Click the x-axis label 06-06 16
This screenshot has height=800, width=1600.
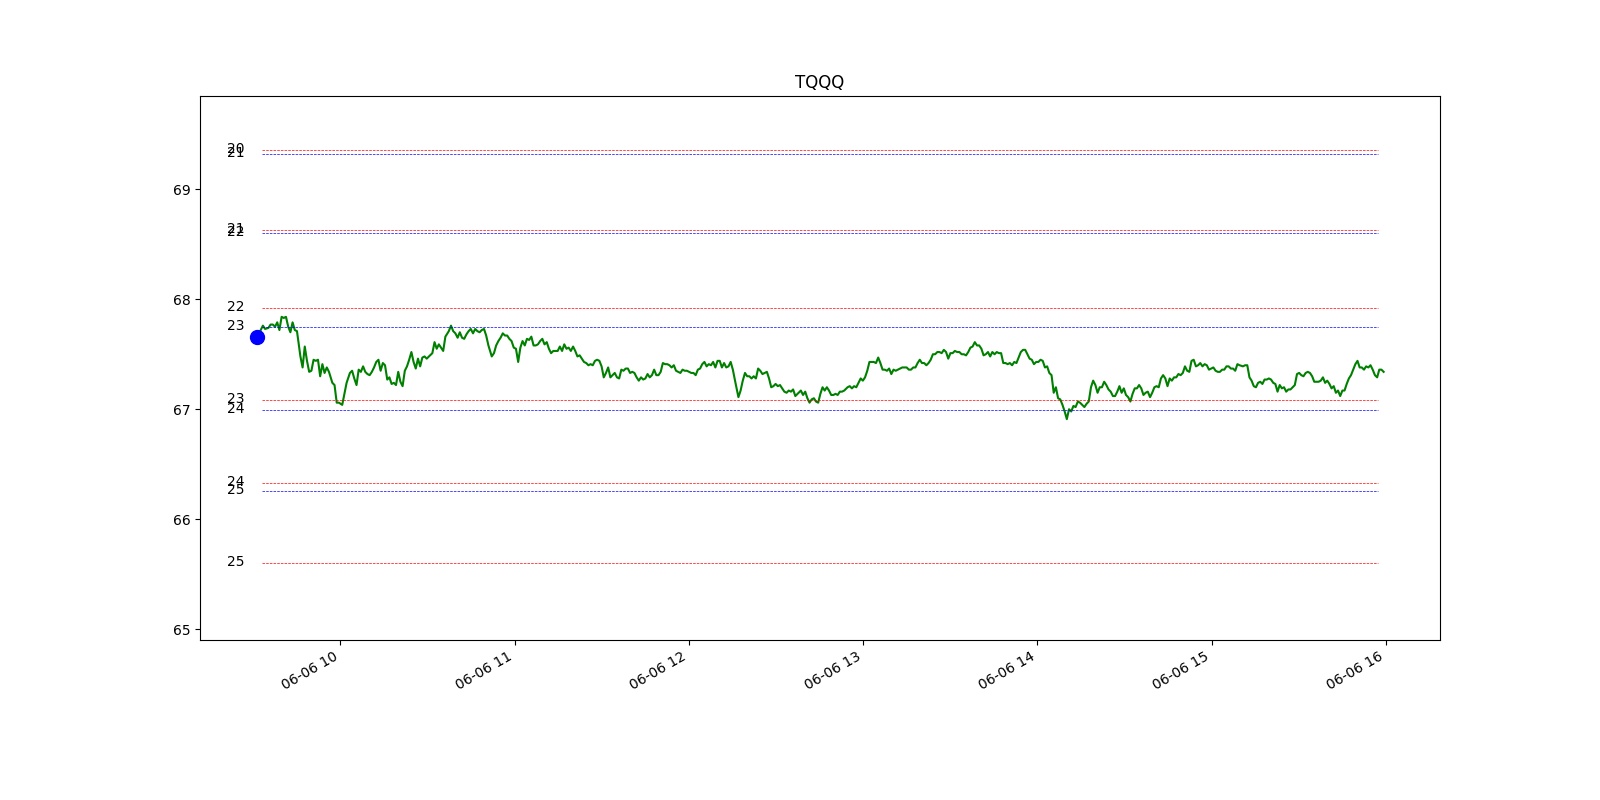click(1356, 669)
